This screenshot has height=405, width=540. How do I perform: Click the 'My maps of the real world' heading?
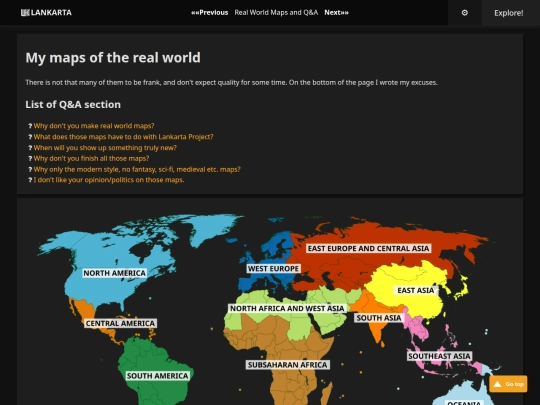tap(113, 58)
